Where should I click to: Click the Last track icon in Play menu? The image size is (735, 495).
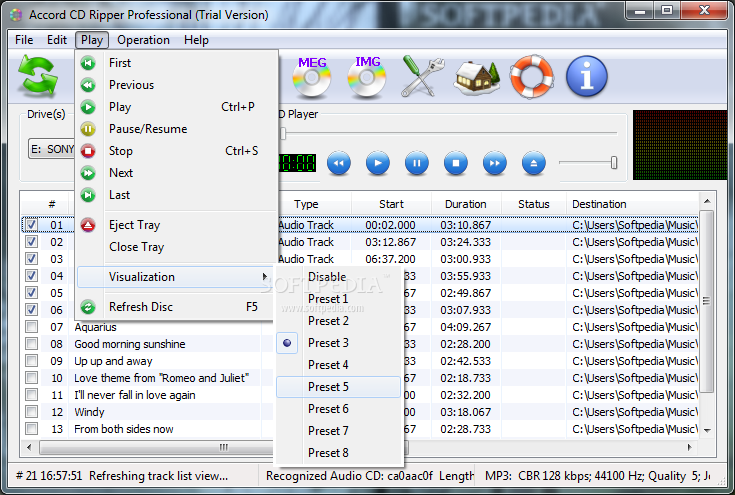pos(88,195)
